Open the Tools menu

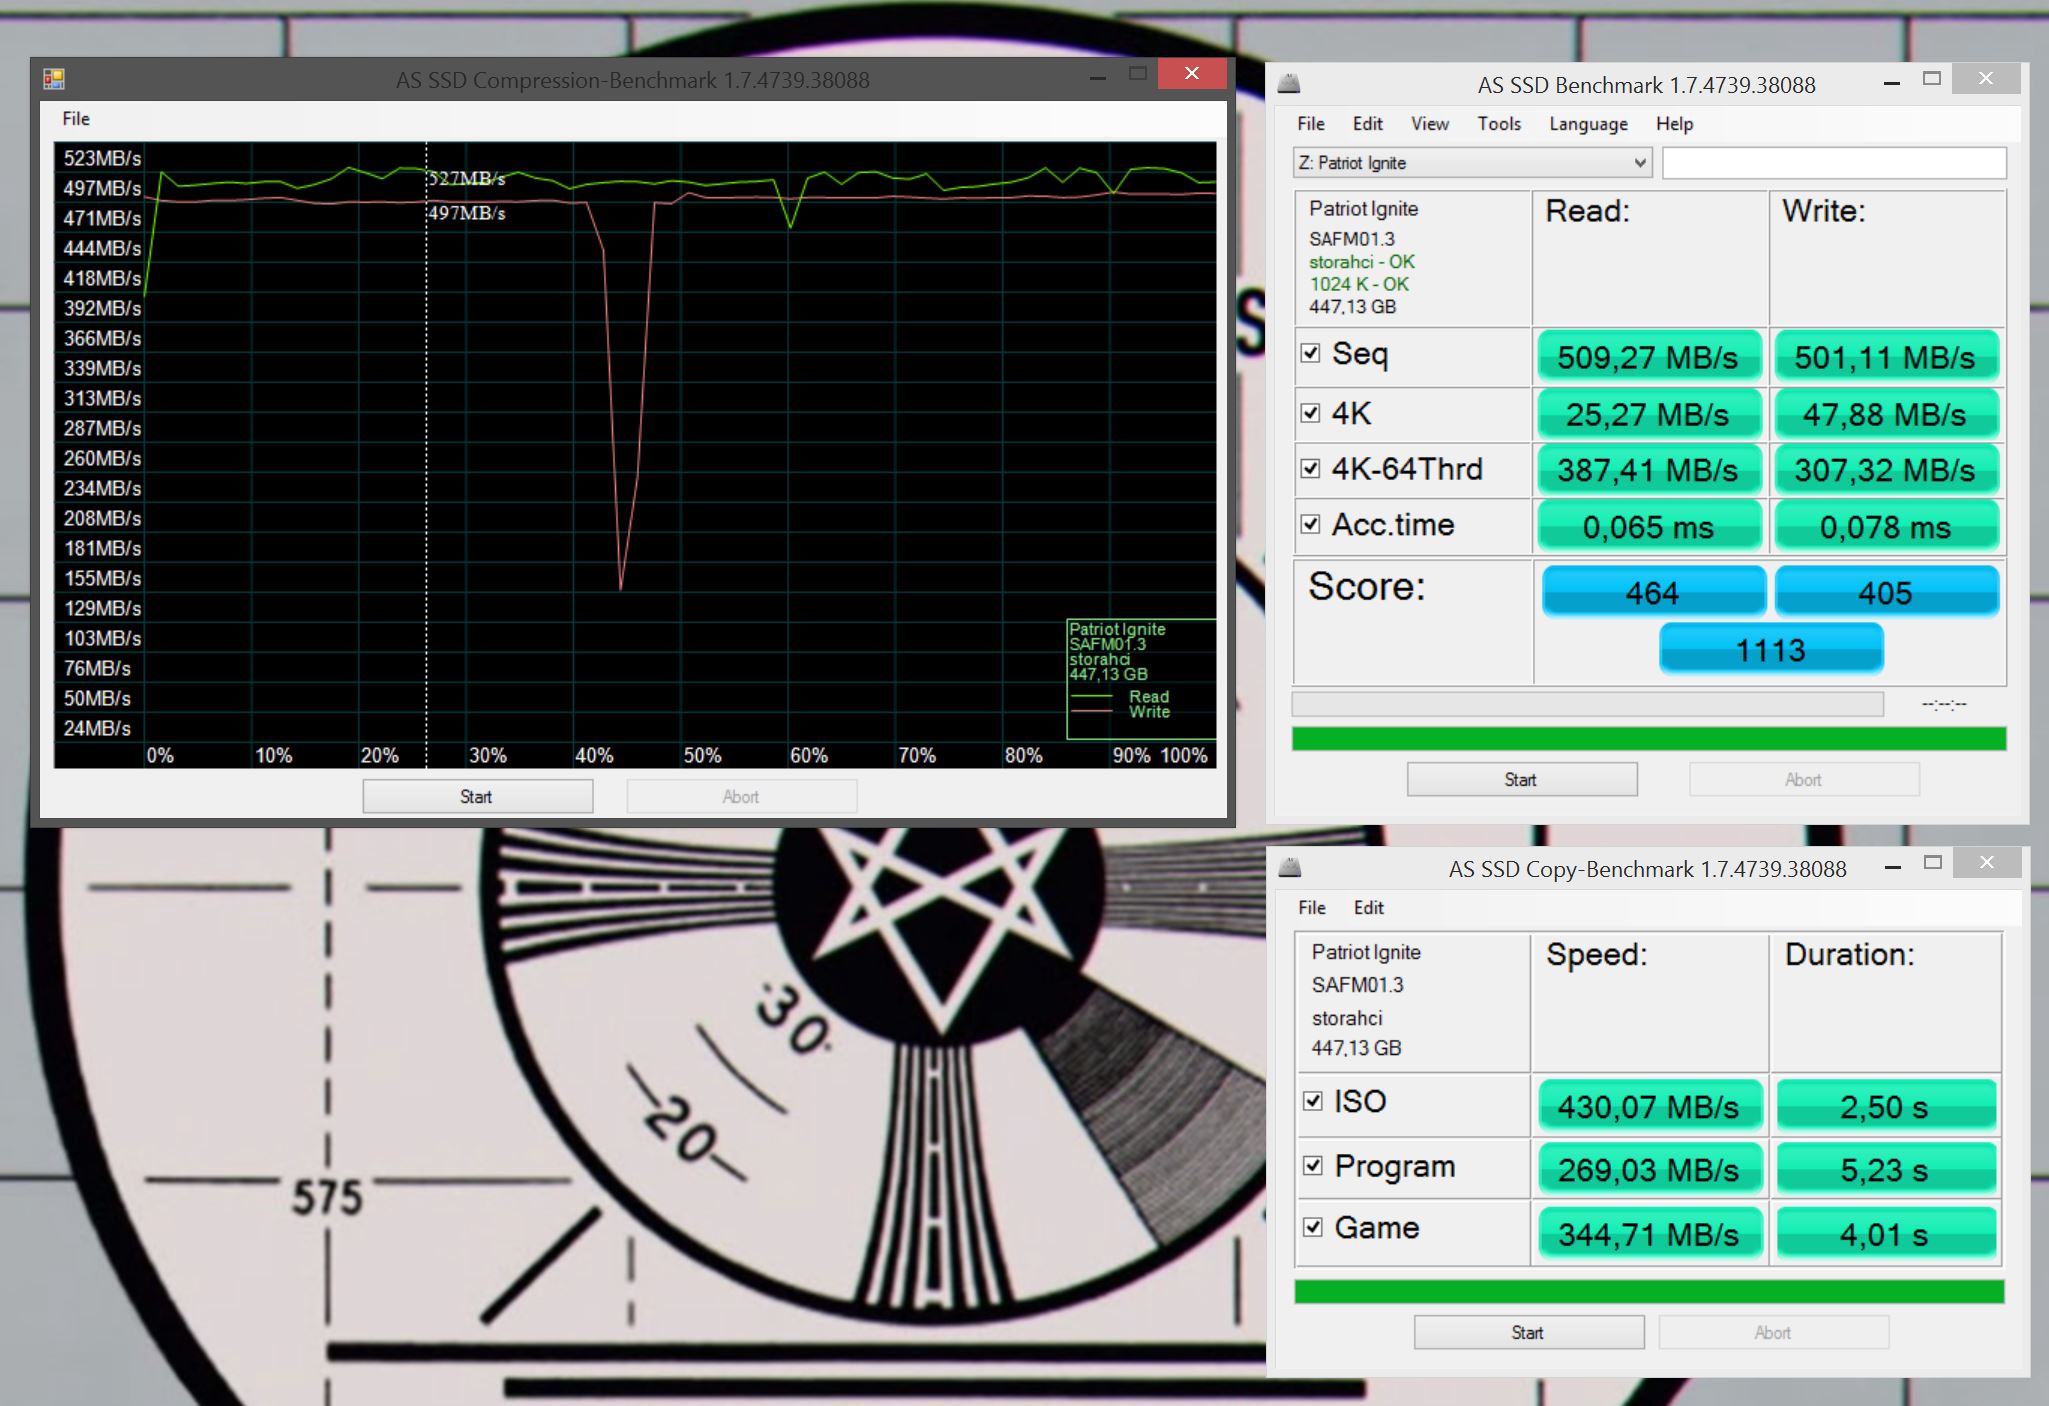click(x=1499, y=124)
